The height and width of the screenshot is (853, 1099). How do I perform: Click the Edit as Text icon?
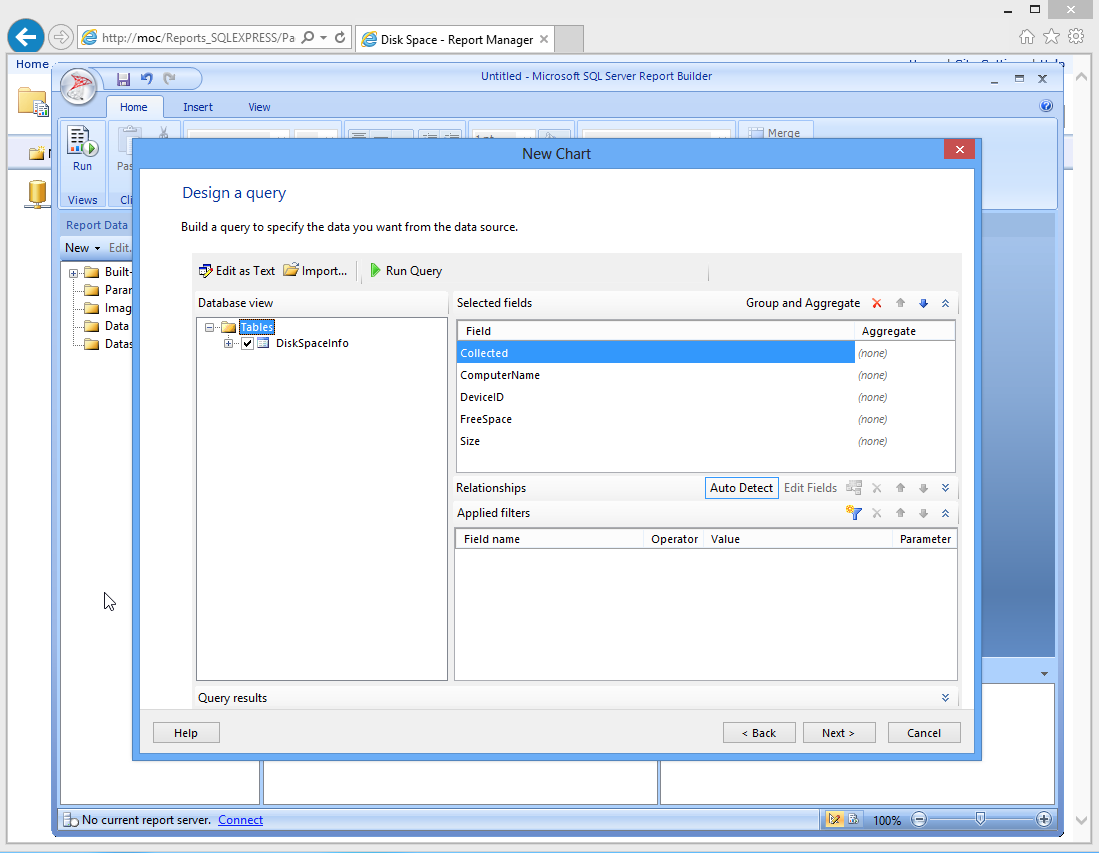tap(206, 271)
